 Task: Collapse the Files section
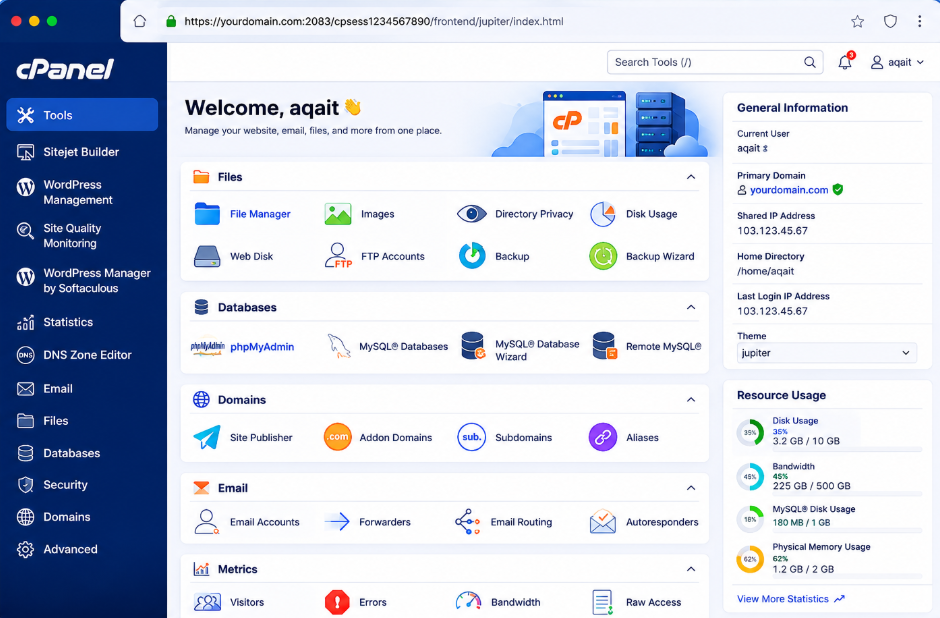click(691, 177)
